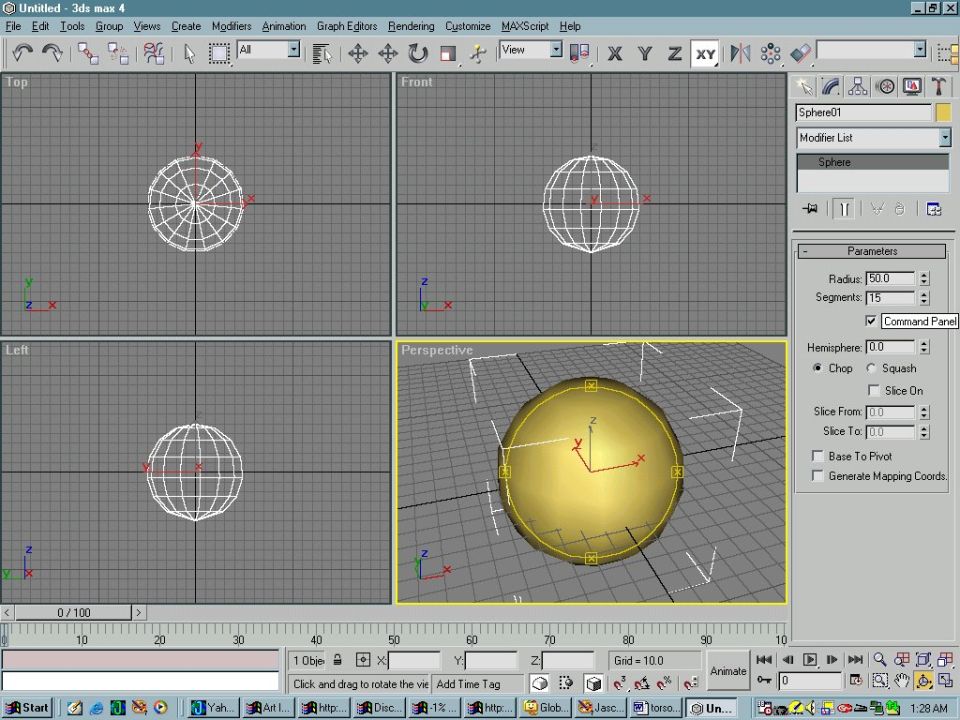The width and height of the screenshot is (960, 720).
Task: Restrict to Z axis
Action: click(x=675, y=54)
